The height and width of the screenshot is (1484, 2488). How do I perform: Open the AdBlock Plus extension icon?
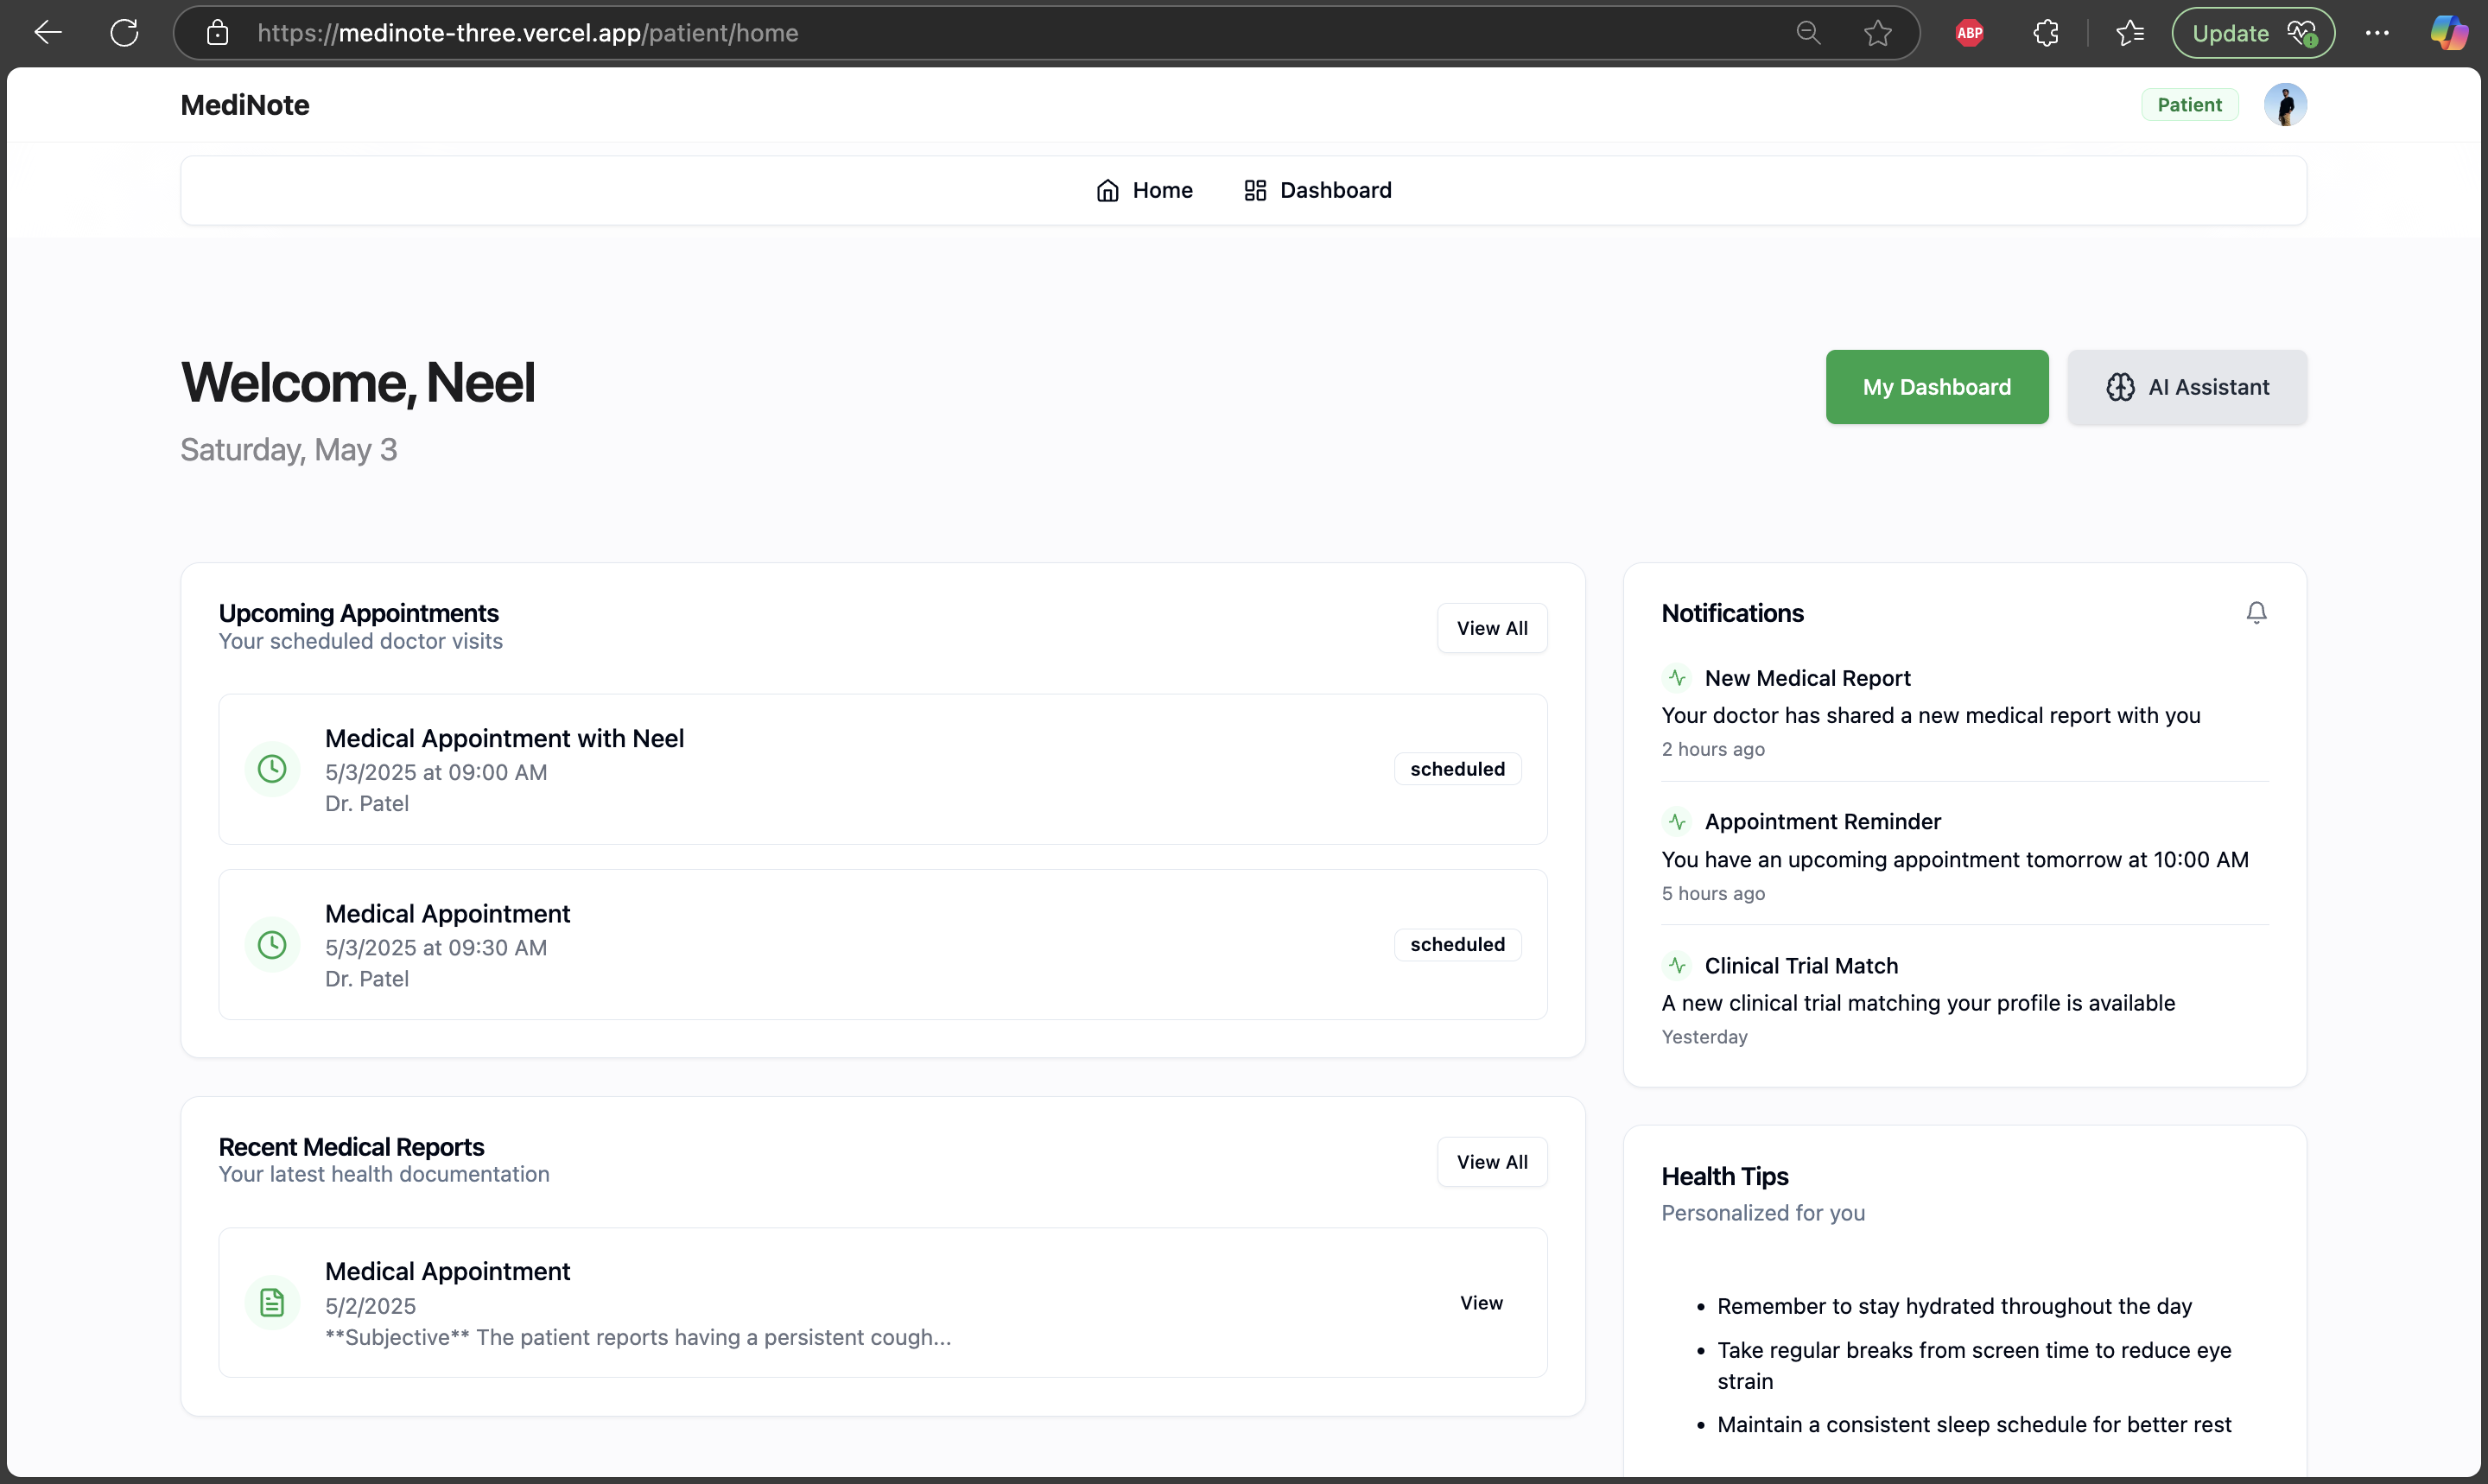tap(1969, 33)
